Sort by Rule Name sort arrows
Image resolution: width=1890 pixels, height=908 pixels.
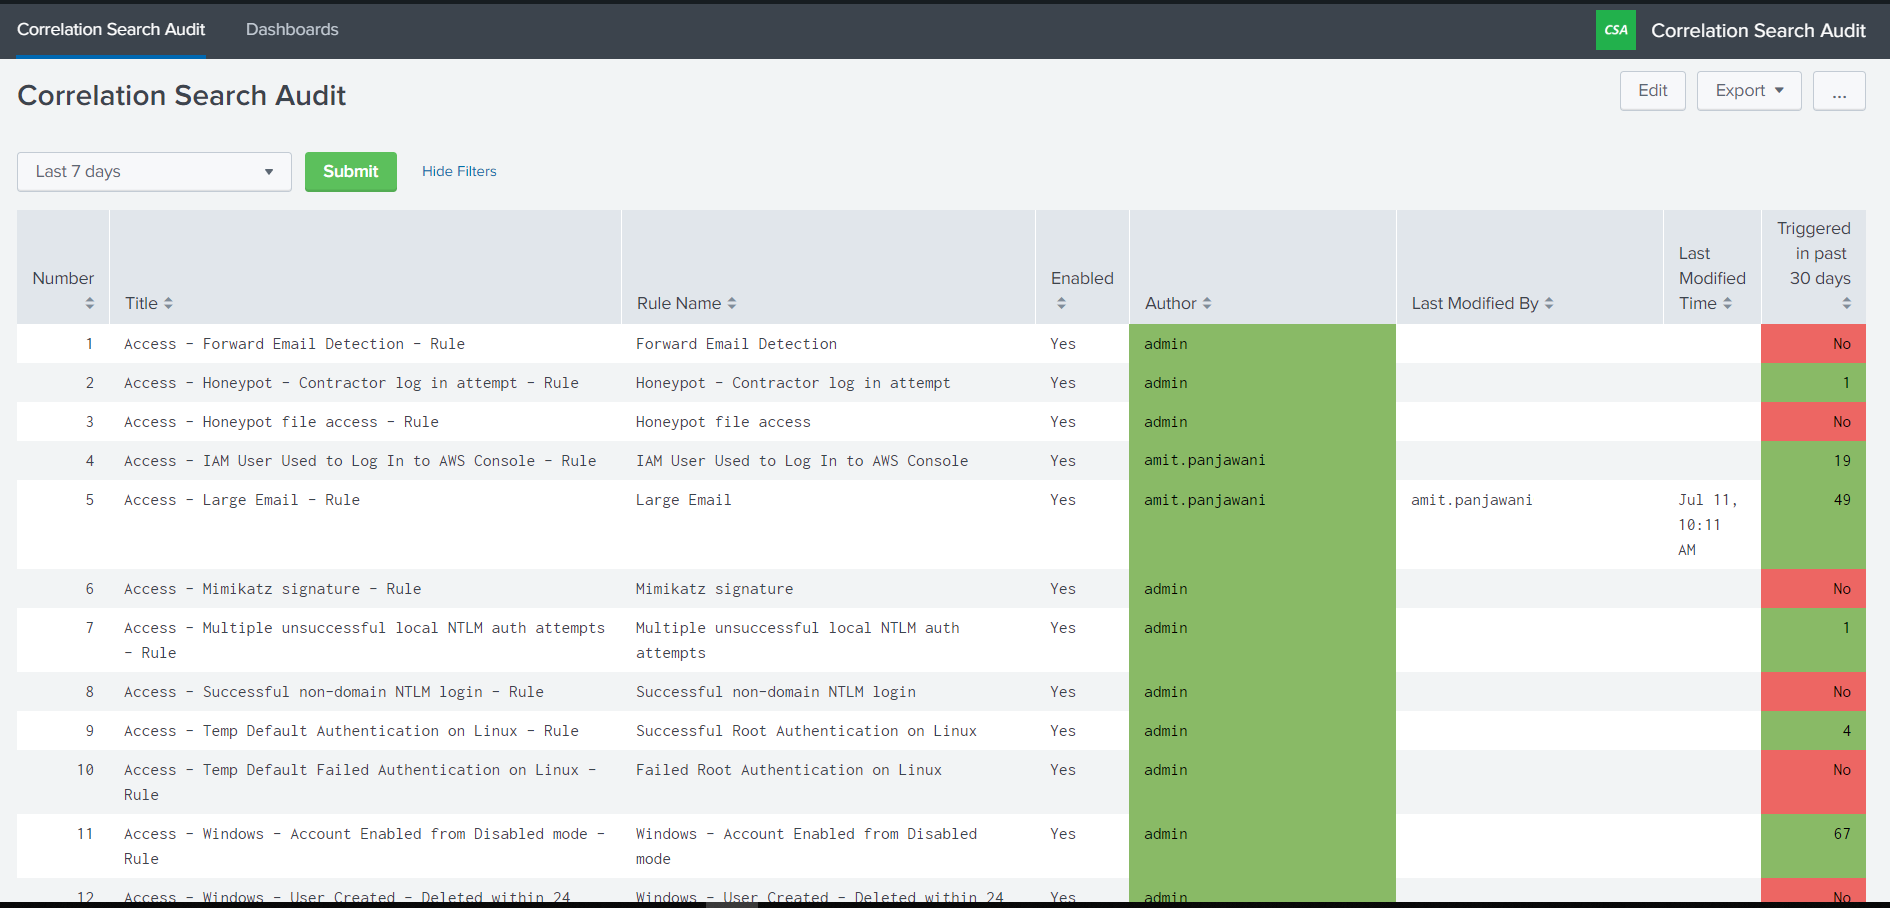coord(732,303)
